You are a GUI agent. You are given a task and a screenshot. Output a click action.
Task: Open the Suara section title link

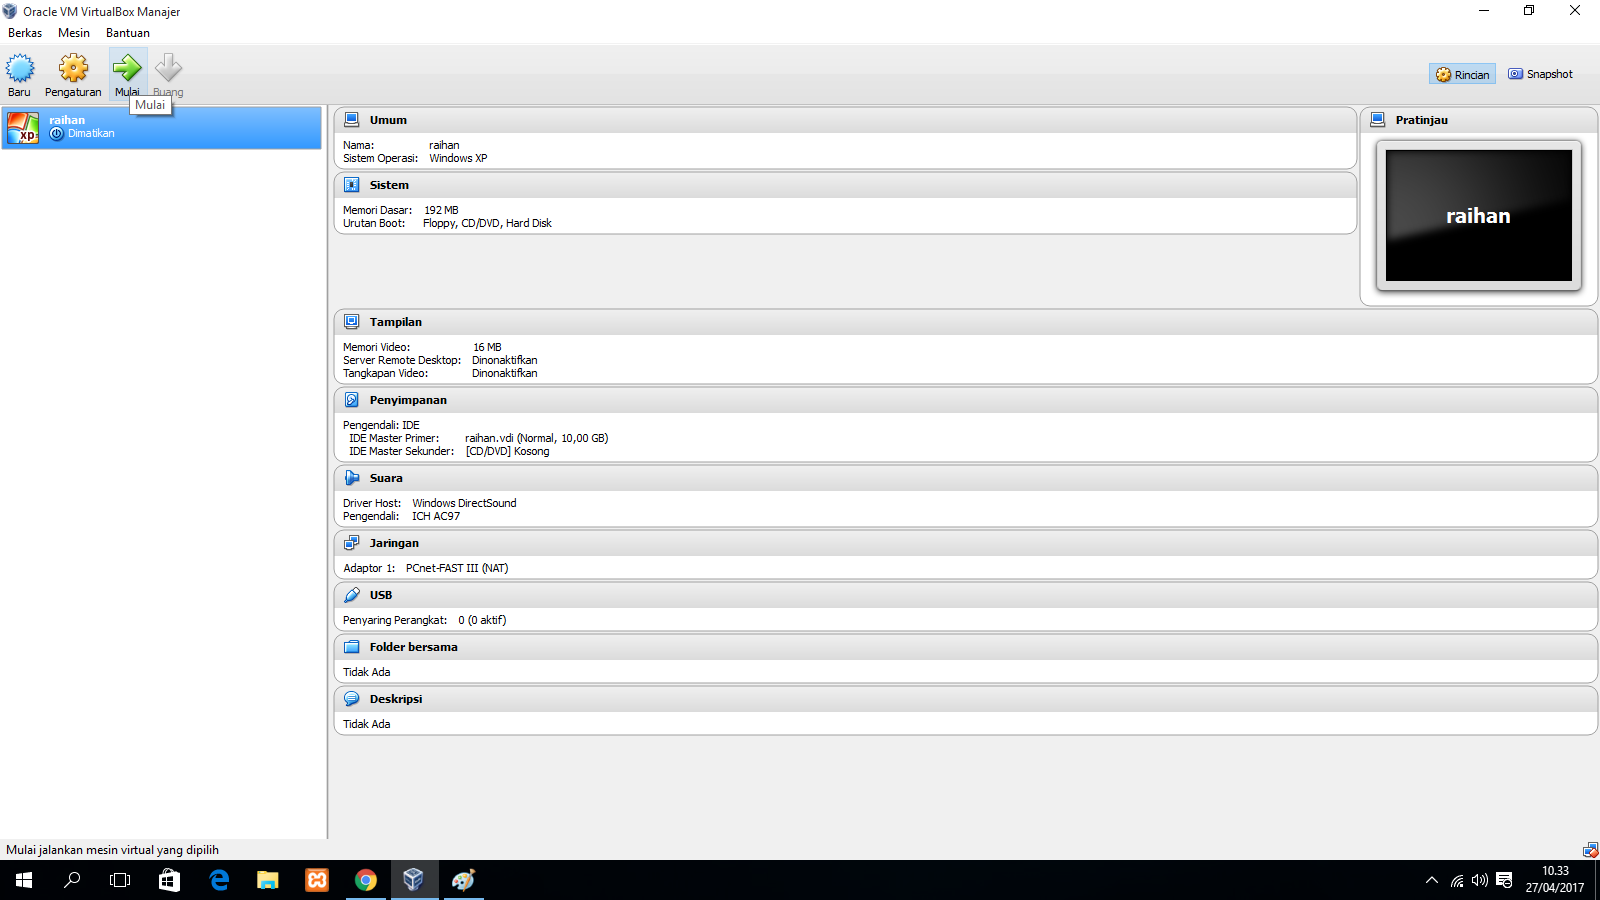pos(386,478)
